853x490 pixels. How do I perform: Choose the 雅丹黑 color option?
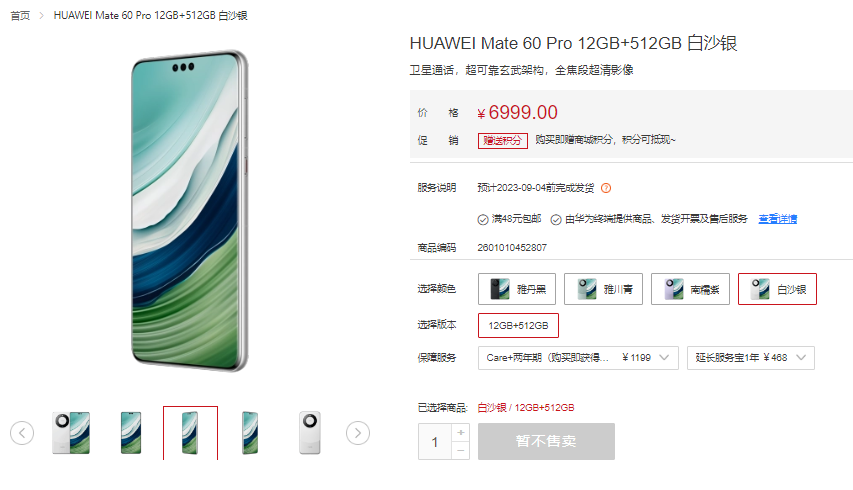pyautogui.click(x=517, y=289)
